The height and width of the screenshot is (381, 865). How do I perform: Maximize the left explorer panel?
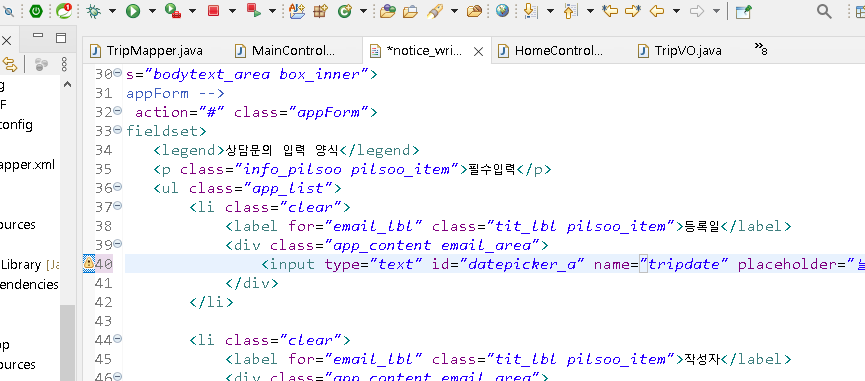pos(61,38)
